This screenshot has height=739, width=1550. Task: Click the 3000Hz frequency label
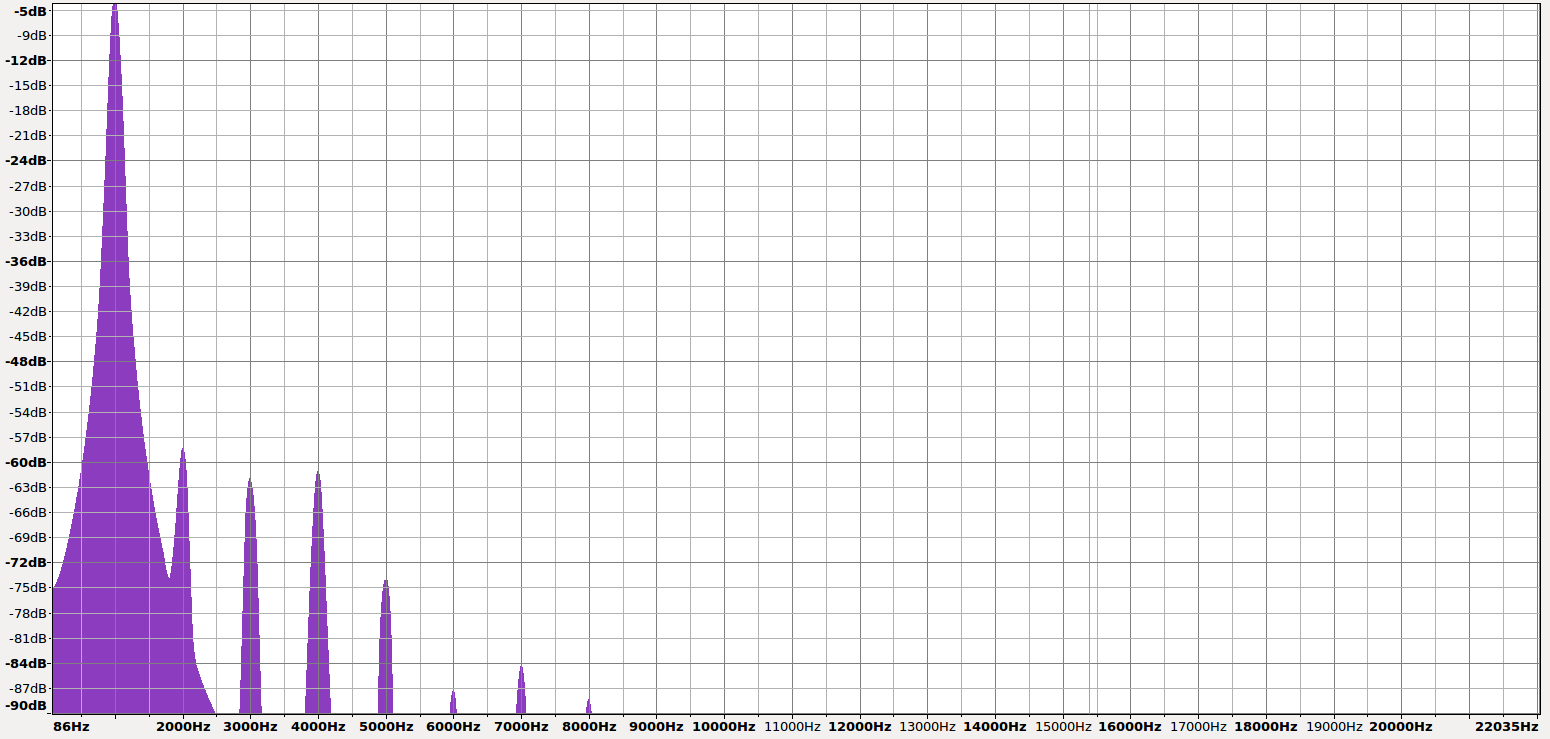pyautogui.click(x=250, y=726)
